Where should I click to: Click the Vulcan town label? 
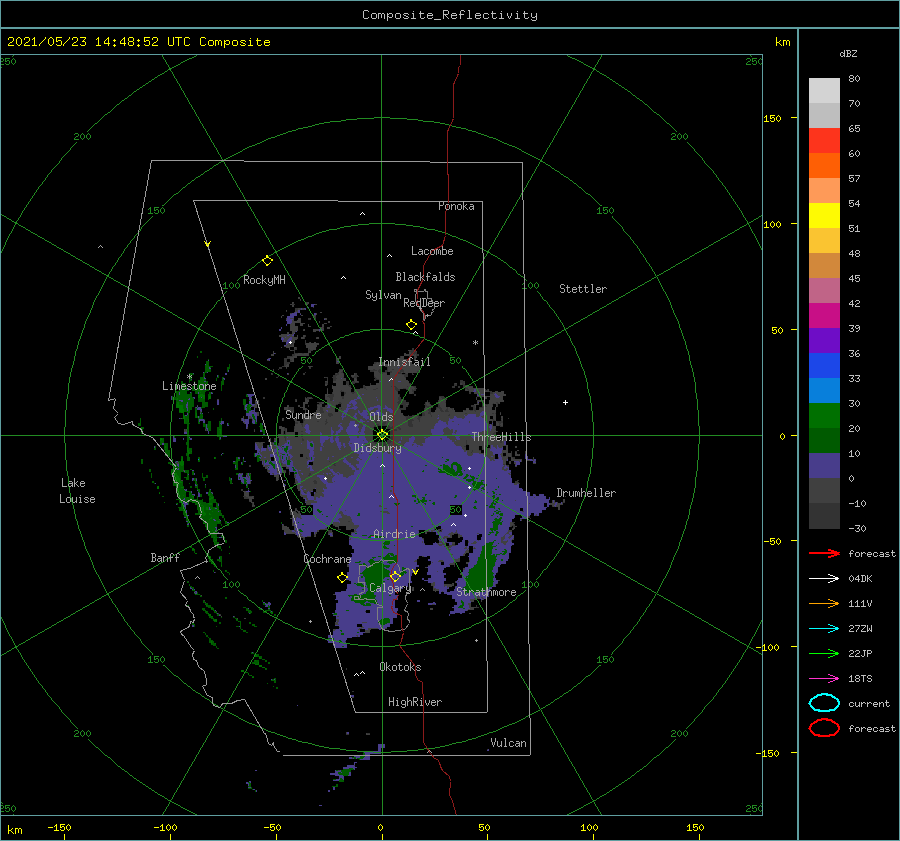tap(508, 743)
